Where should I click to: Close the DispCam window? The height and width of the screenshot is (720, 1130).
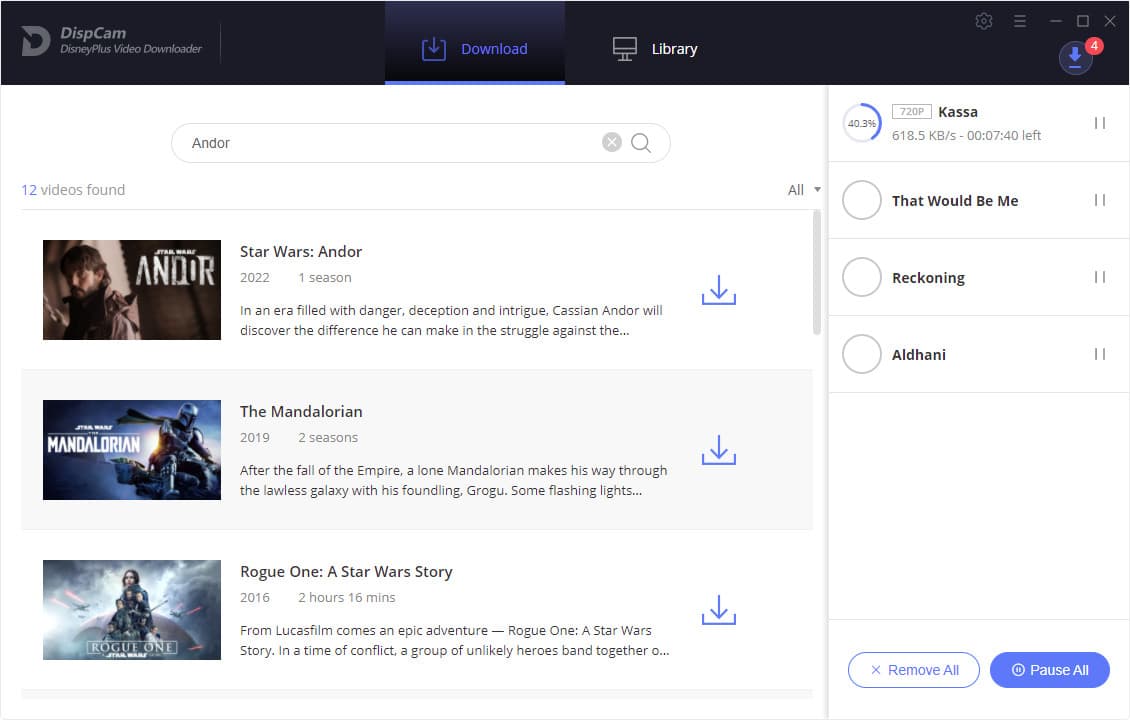tap(1110, 21)
